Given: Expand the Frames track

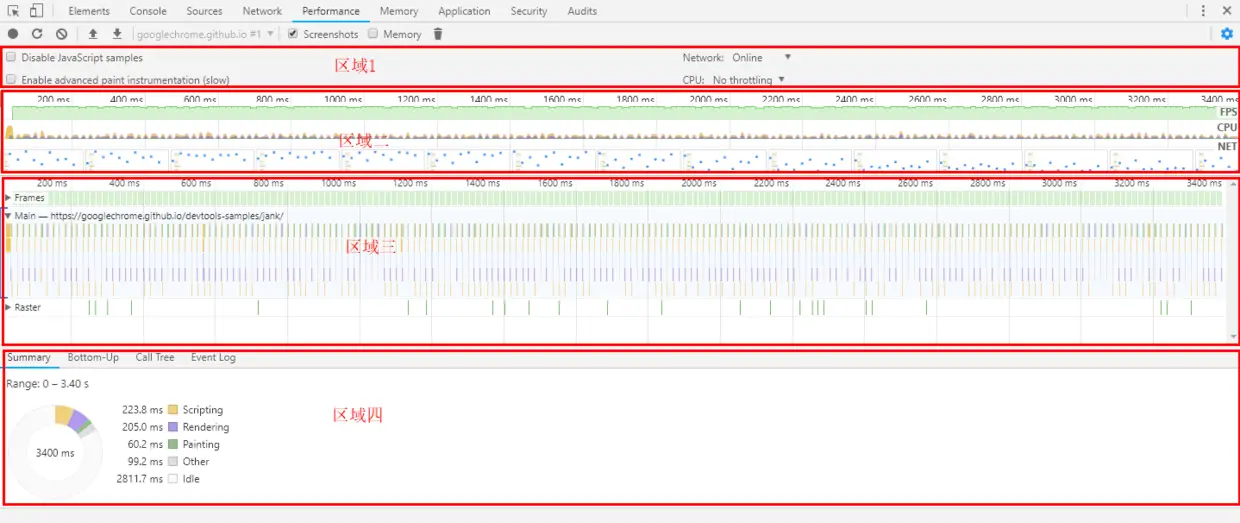Looking at the screenshot, I should coord(9,198).
